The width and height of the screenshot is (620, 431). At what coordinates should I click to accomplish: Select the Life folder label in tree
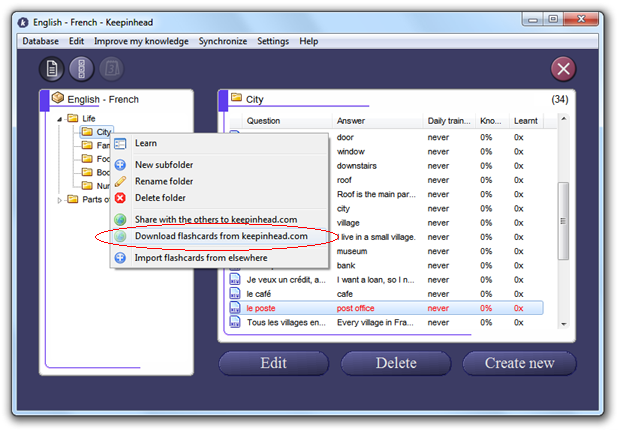pos(89,118)
